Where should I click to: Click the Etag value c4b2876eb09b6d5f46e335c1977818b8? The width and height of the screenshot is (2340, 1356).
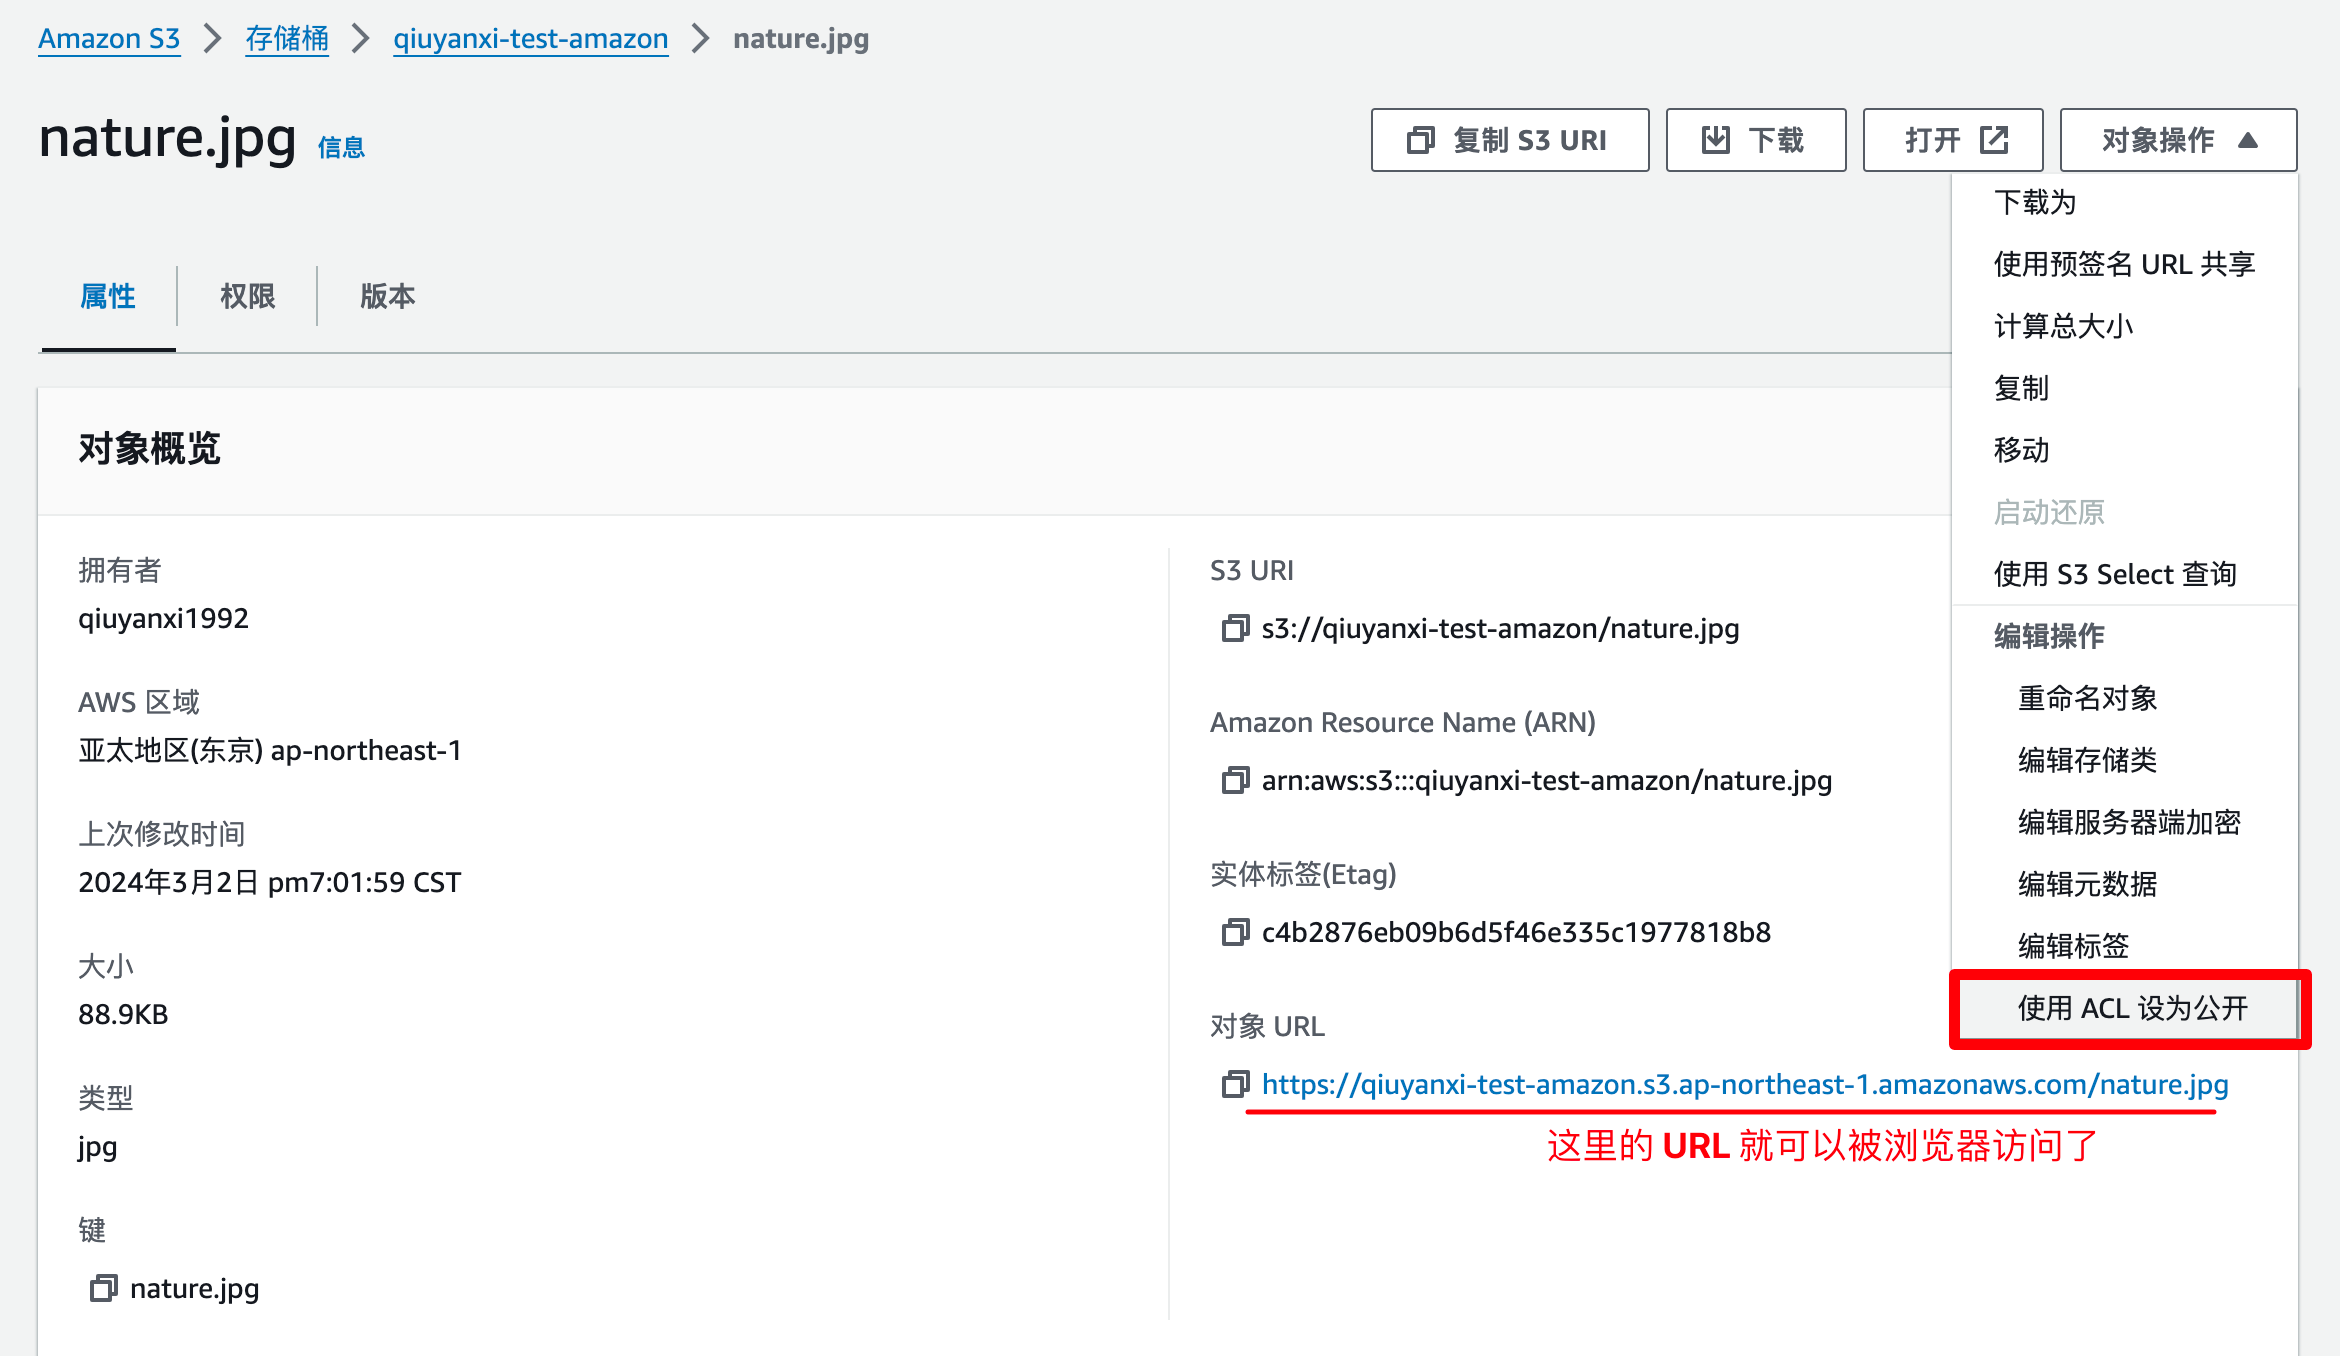pos(1516,932)
